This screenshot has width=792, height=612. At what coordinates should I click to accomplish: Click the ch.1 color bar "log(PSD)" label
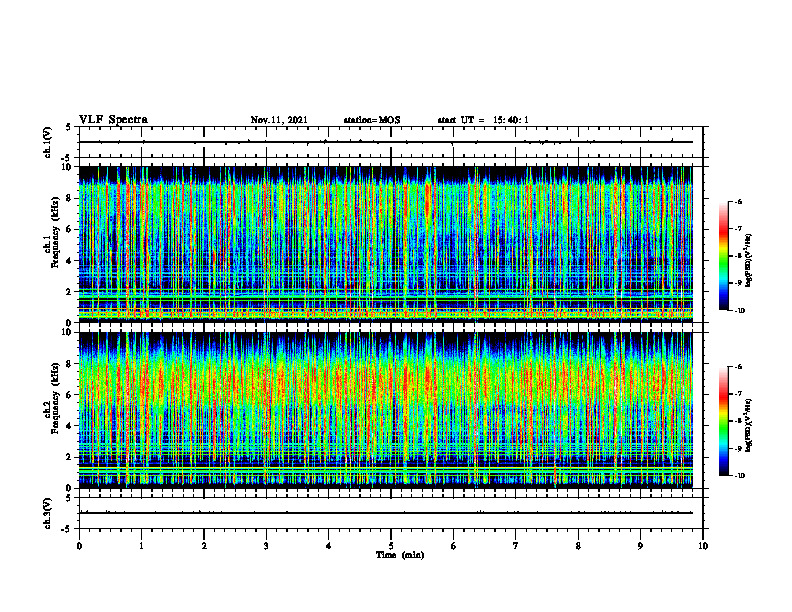click(x=749, y=261)
